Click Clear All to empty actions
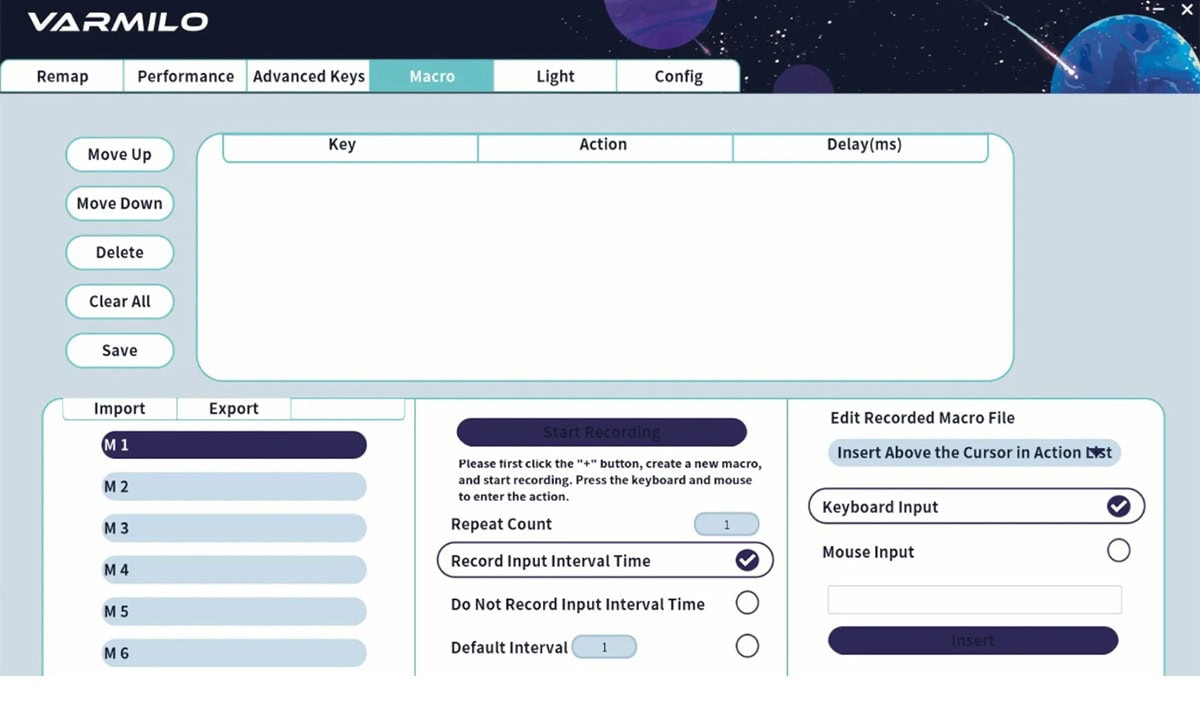 pos(120,302)
